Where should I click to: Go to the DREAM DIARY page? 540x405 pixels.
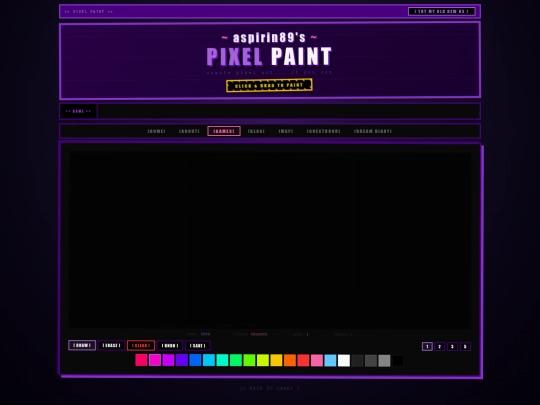(373, 131)
